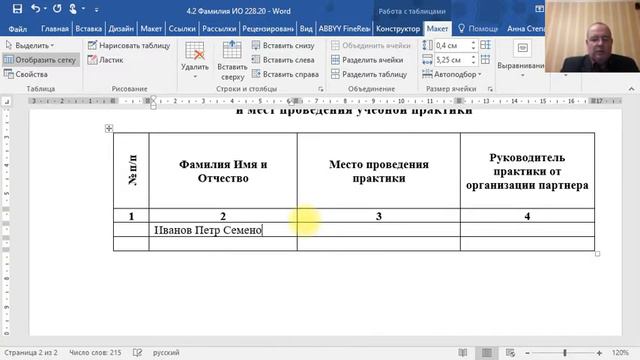The height and width of the screenshot is (360, 640).
Task: Undo the last action
Action: click(x=36, y=9)
